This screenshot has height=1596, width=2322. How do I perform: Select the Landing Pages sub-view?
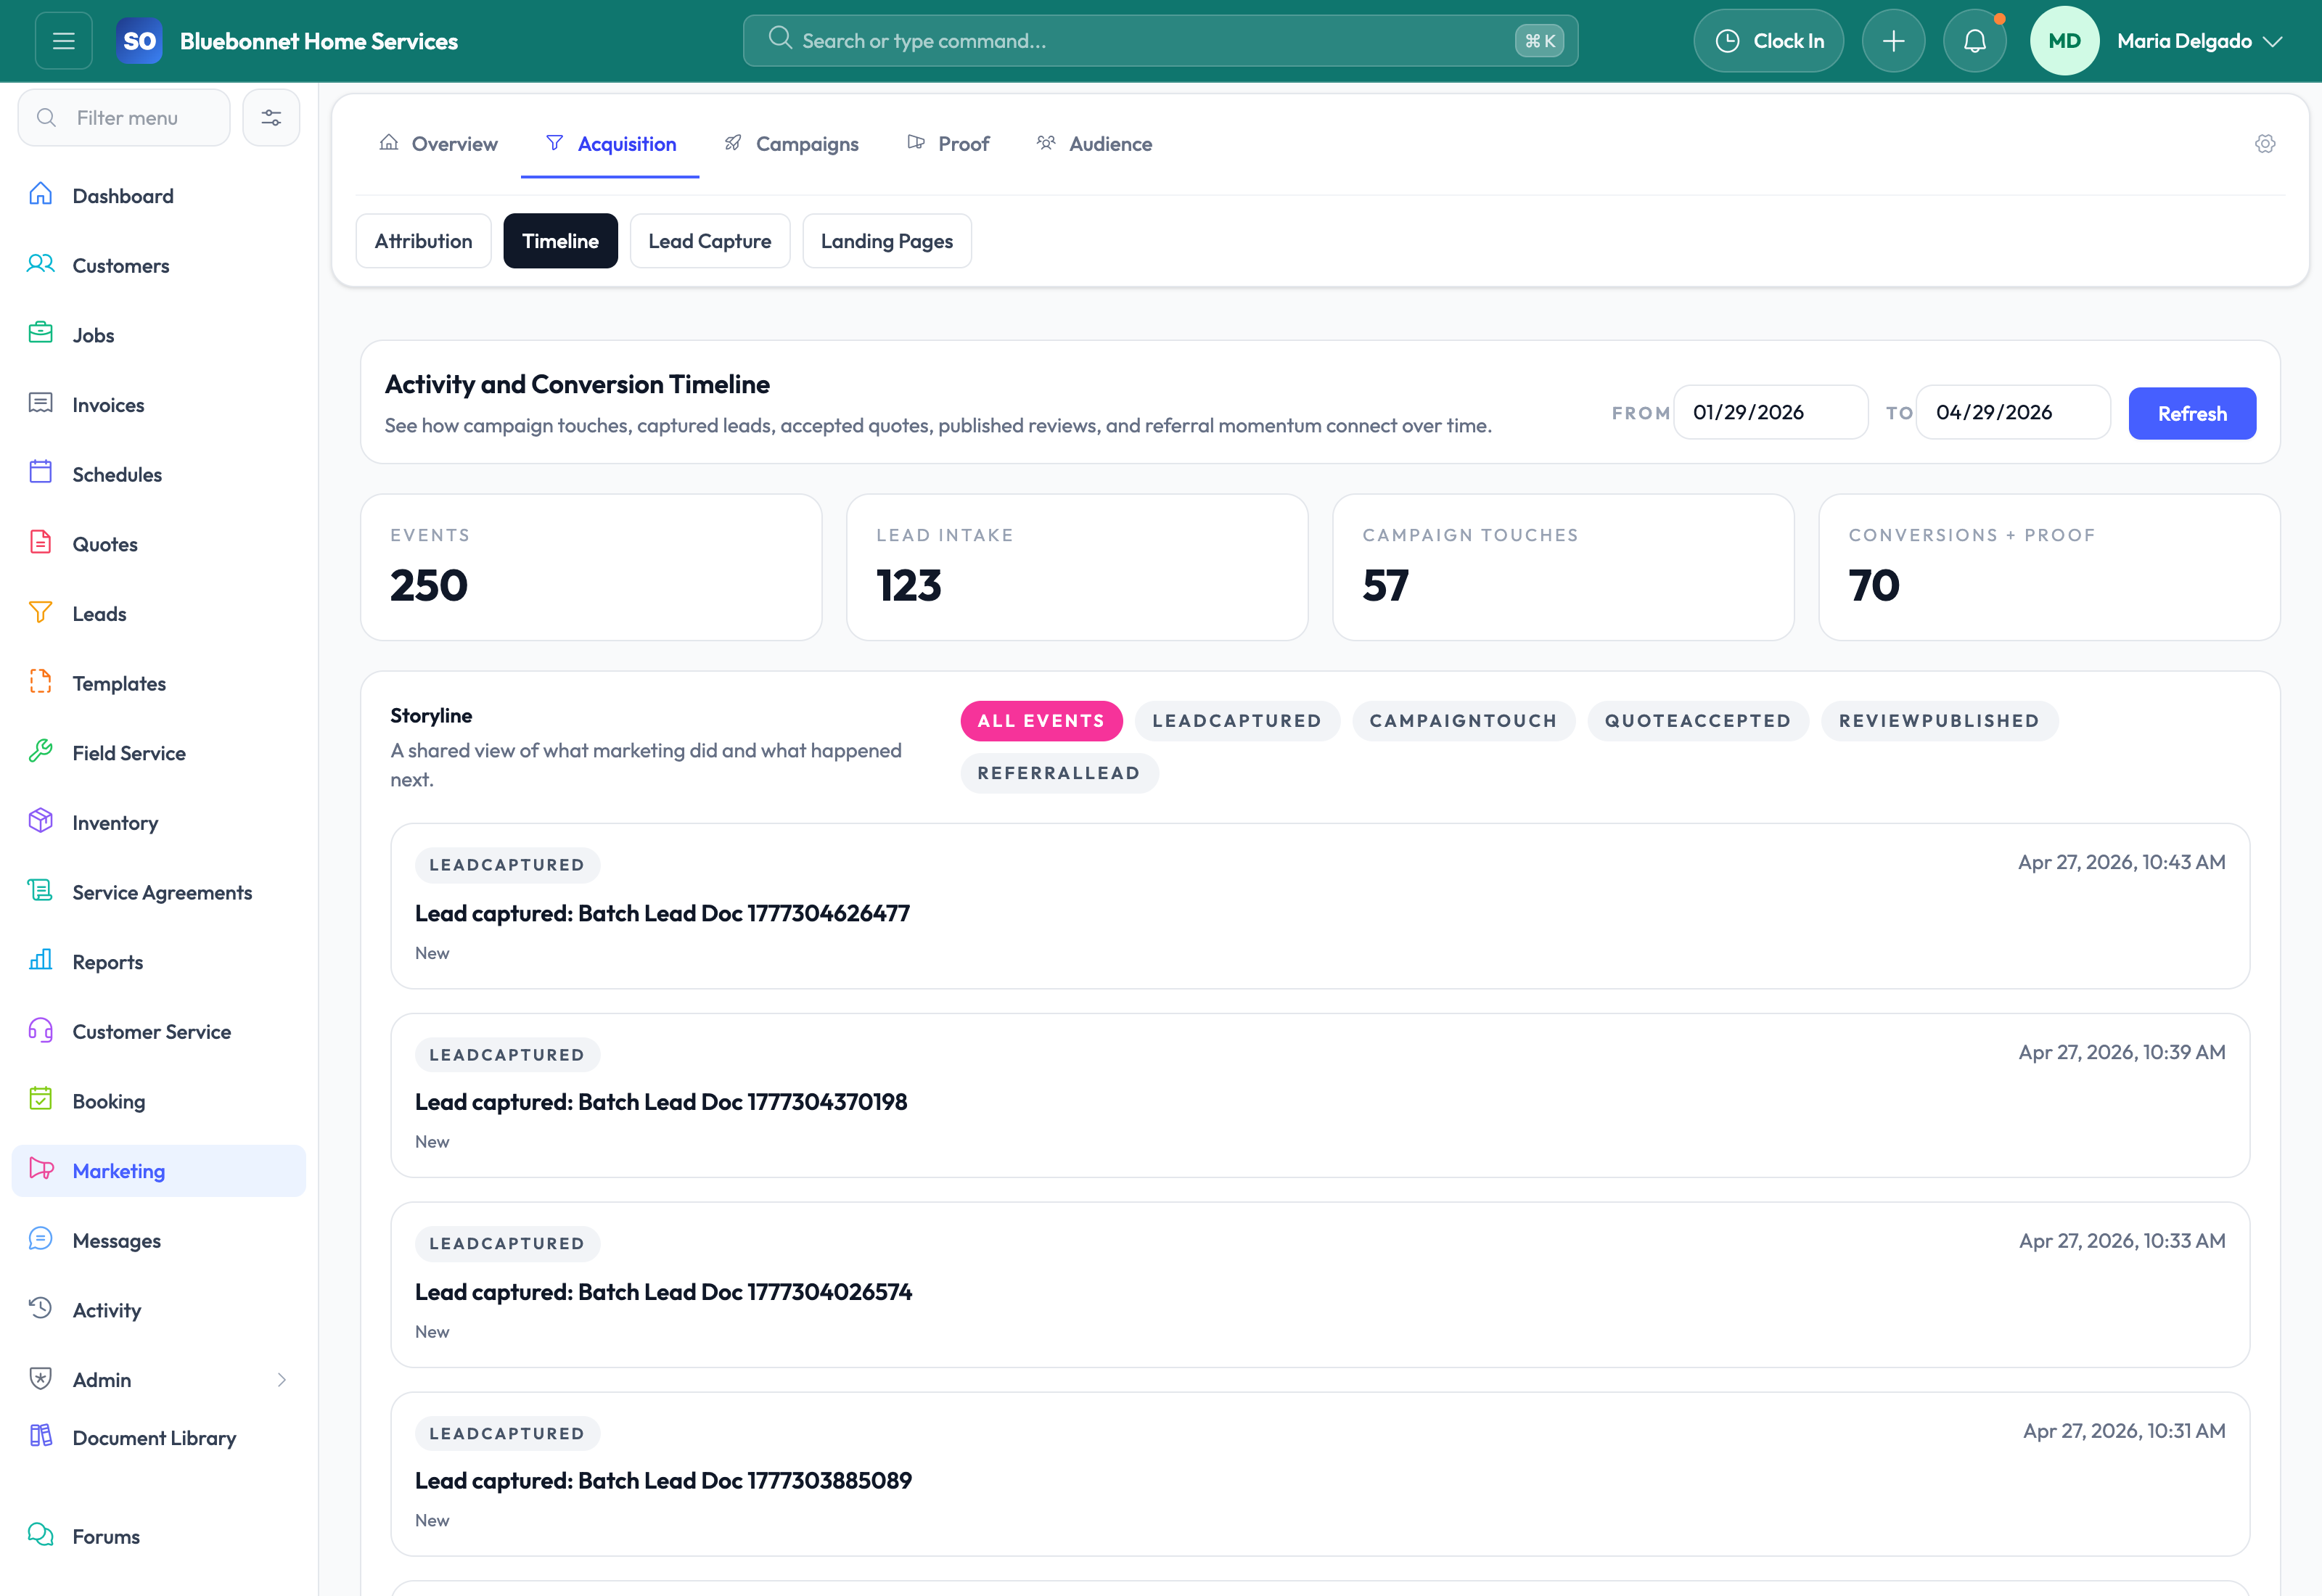(887, 241)
